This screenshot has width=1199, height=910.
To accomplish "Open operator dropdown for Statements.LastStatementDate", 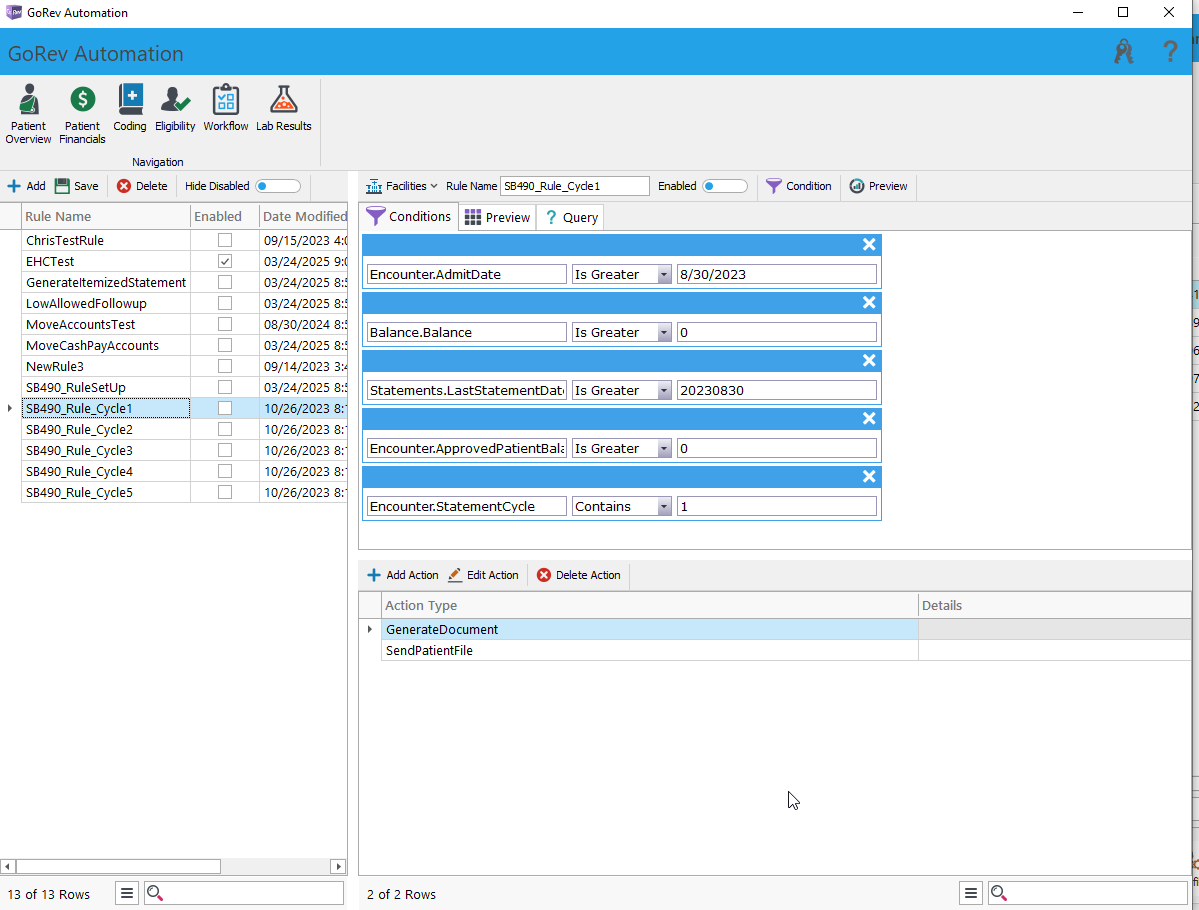I will click(x=664, y=391).
